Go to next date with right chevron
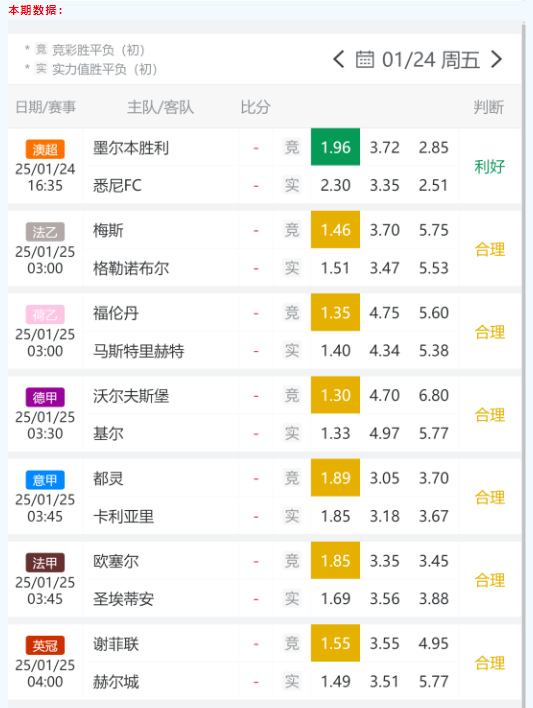 click(496, 60)
